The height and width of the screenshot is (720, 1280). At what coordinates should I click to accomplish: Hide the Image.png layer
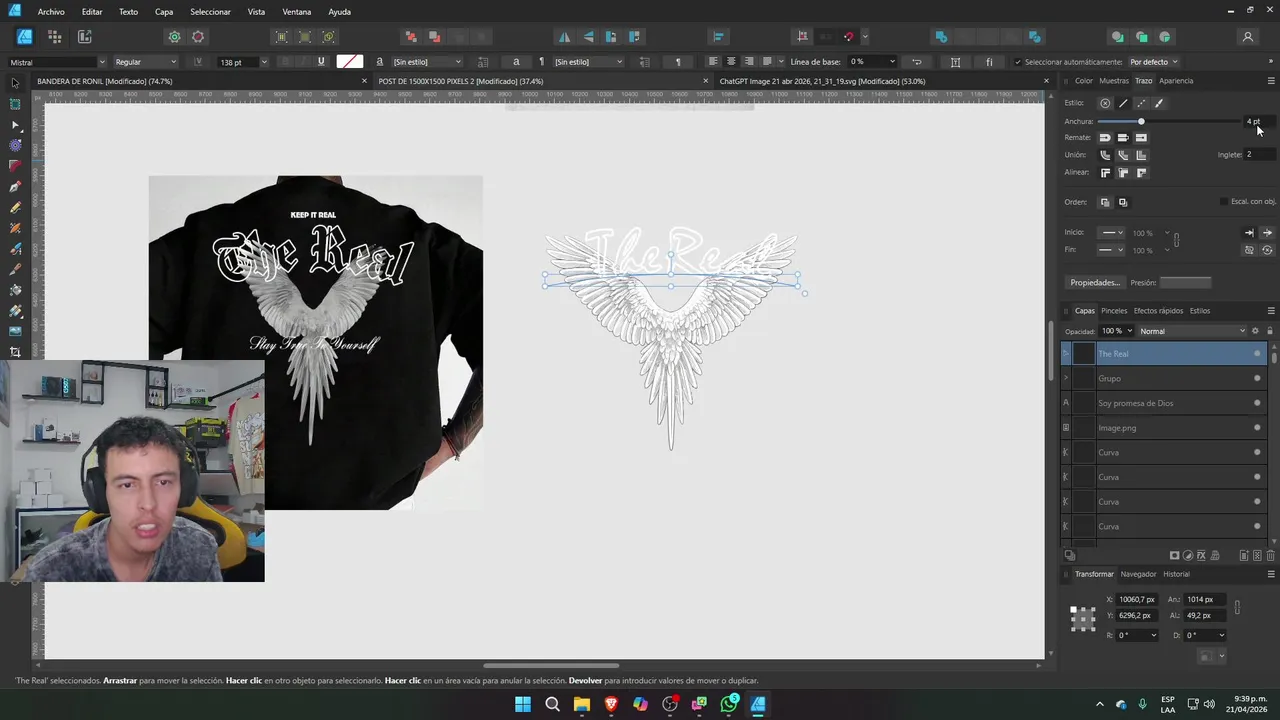[x=1257, y=428]
